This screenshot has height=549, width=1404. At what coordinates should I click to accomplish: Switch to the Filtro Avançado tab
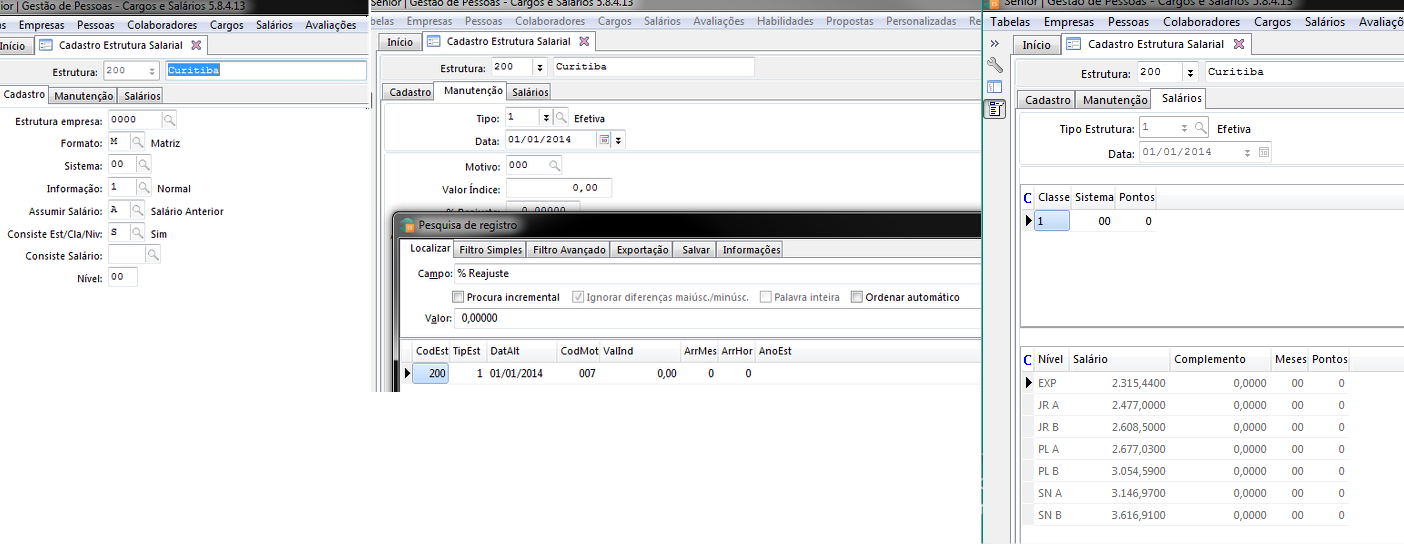569,250
